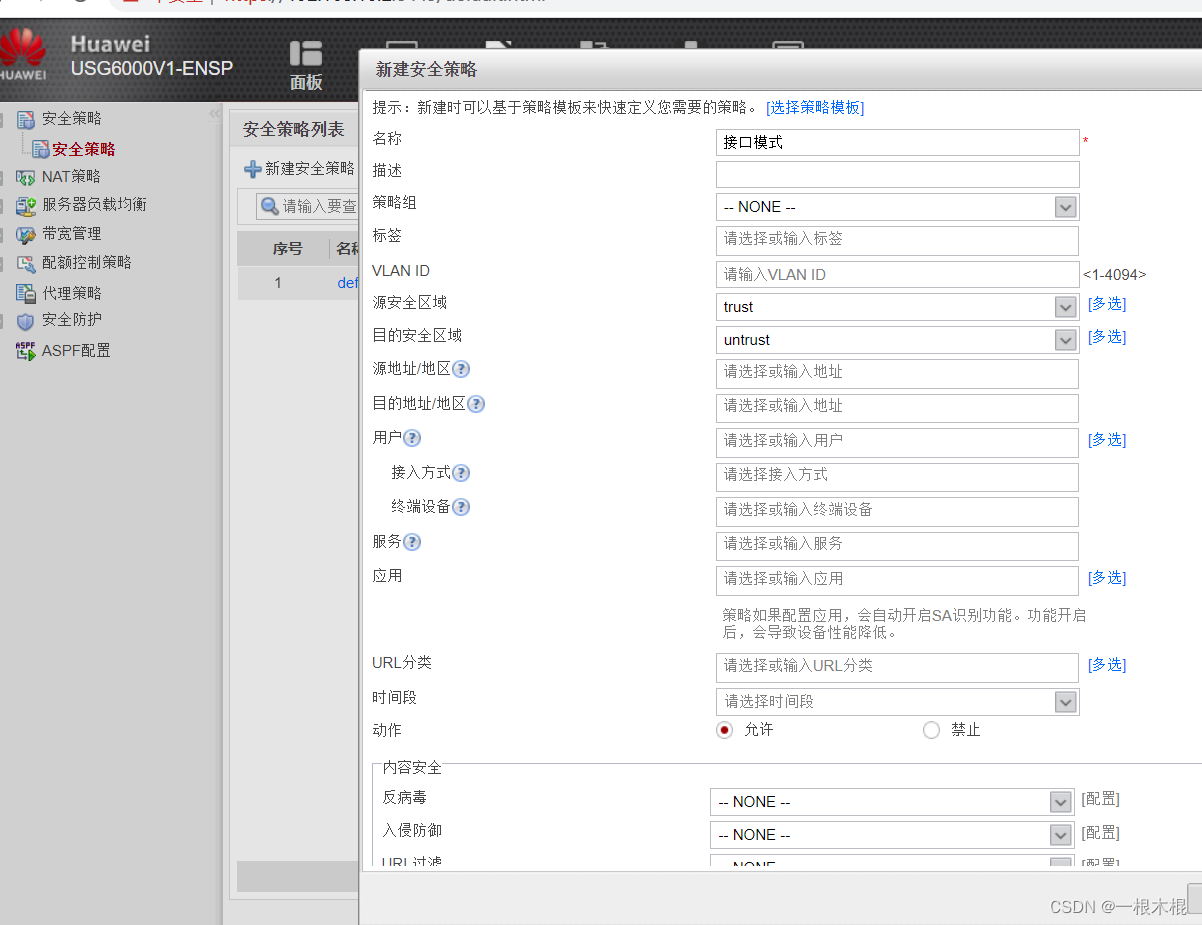The height and width of the screenshot is (925, 1202).
Task: Click the 内容安全 section heading
Action: (412, 767)
